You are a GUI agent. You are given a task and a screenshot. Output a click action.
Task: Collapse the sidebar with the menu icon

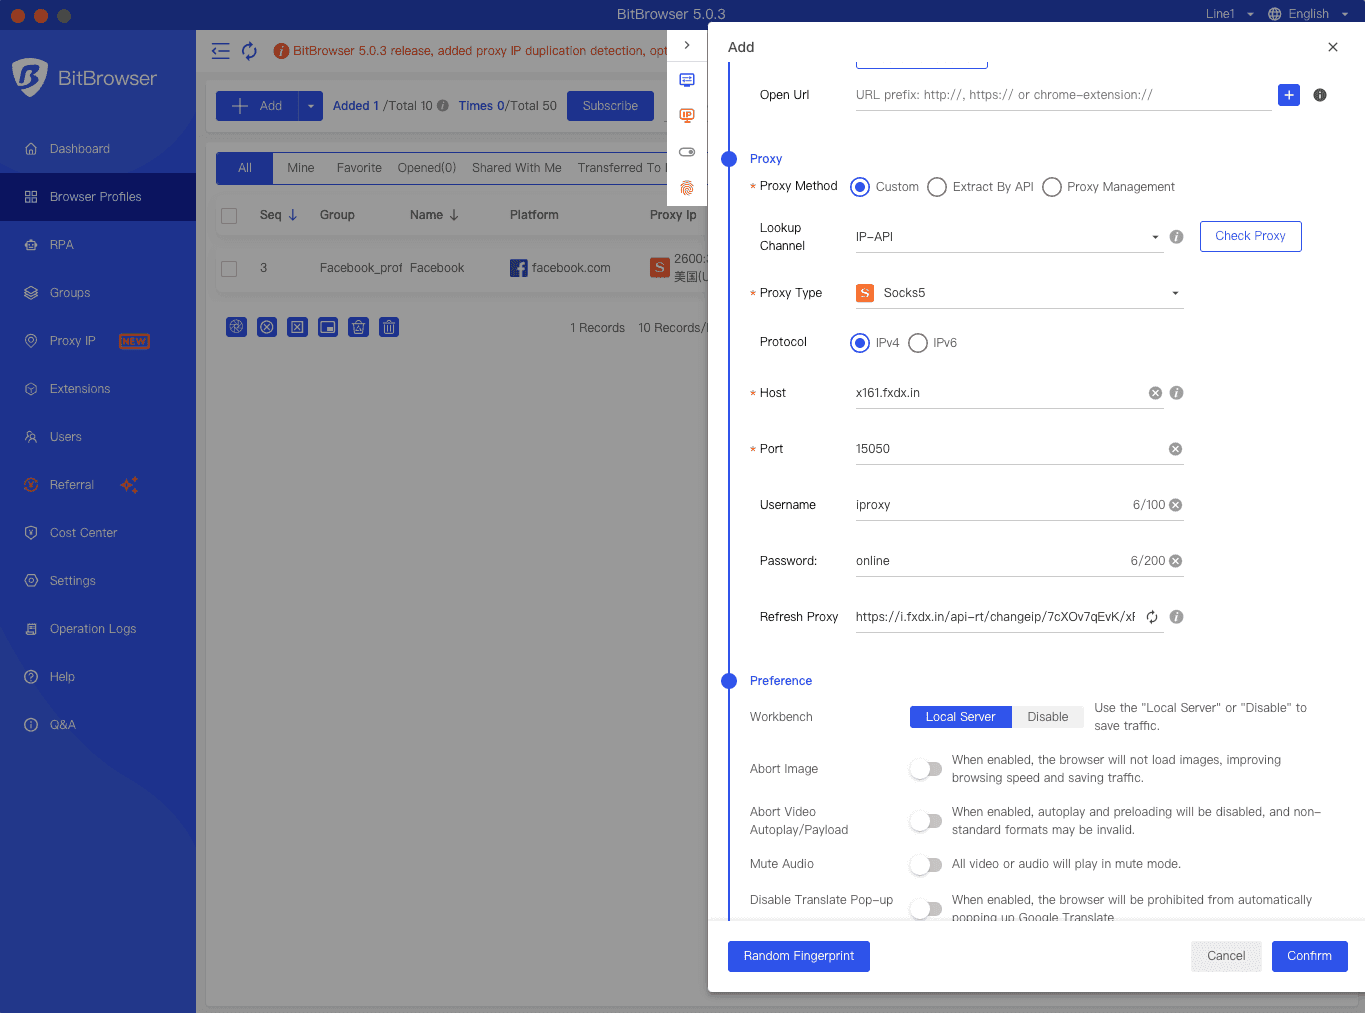click(x=221, y=51)
